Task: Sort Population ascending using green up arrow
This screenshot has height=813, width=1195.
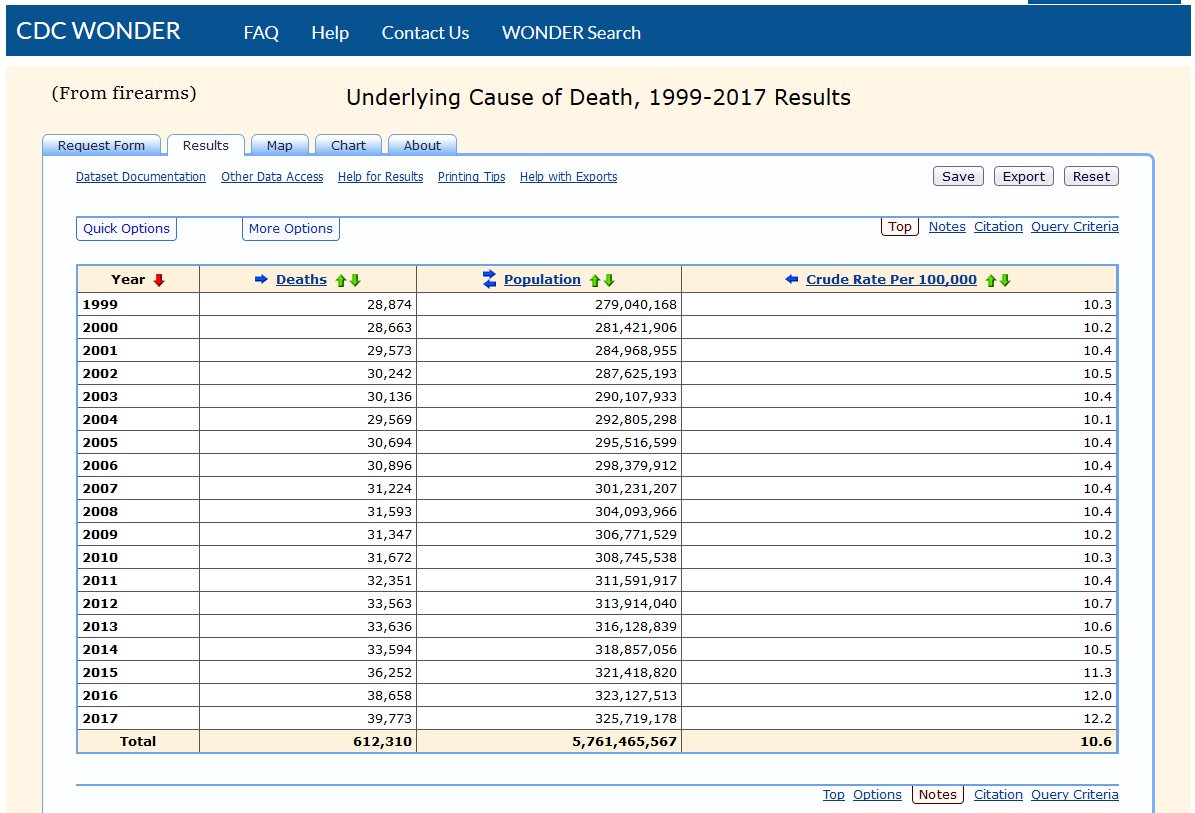Action: (x=594, y=280)
